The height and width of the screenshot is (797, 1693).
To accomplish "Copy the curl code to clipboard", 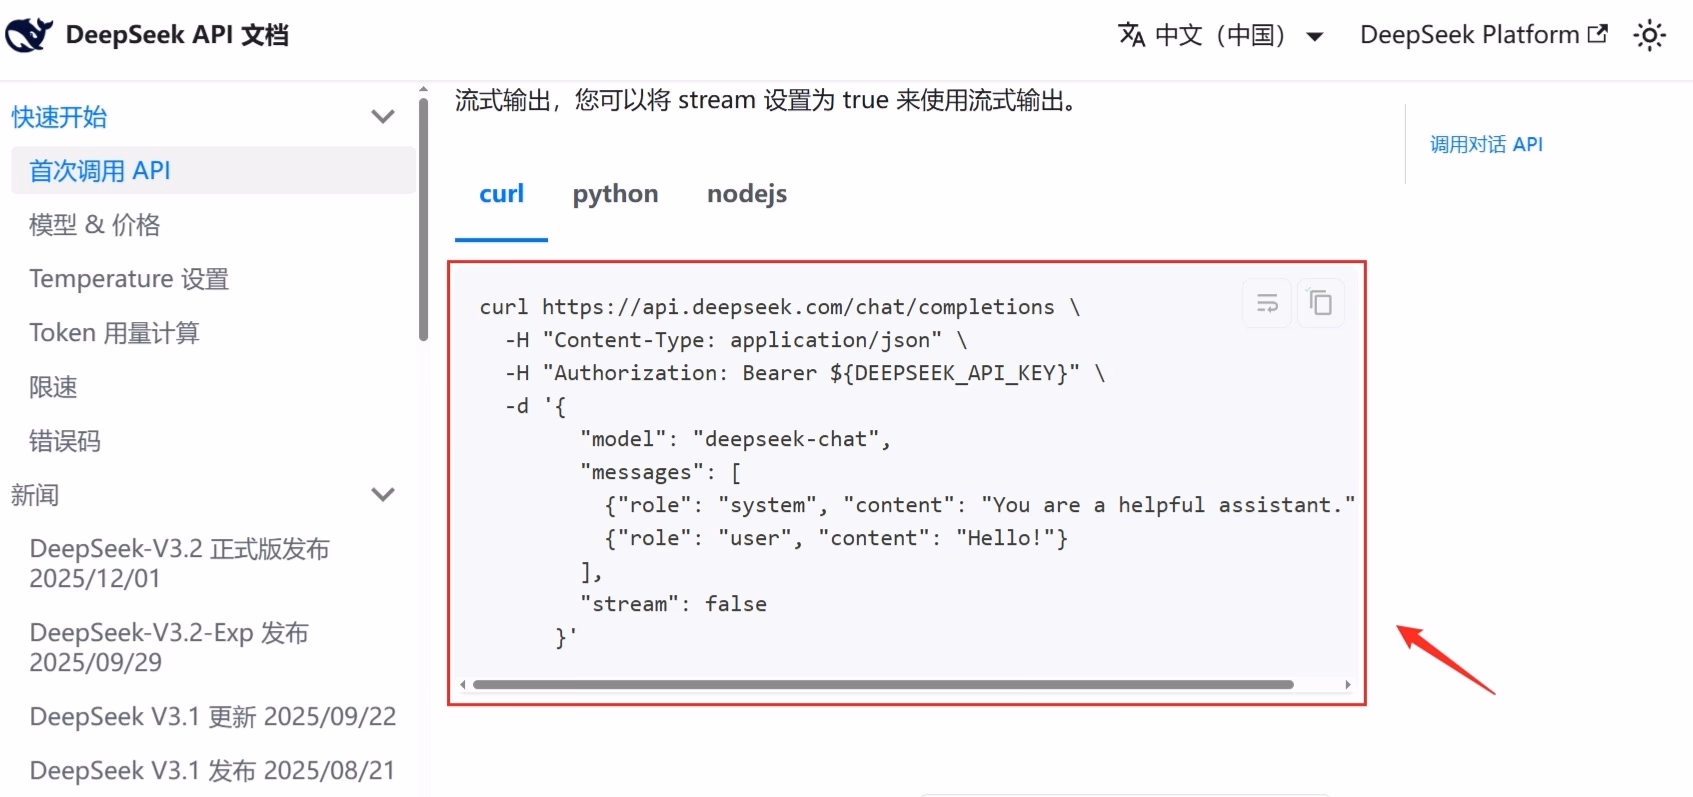I will [x=1320, y=303].
